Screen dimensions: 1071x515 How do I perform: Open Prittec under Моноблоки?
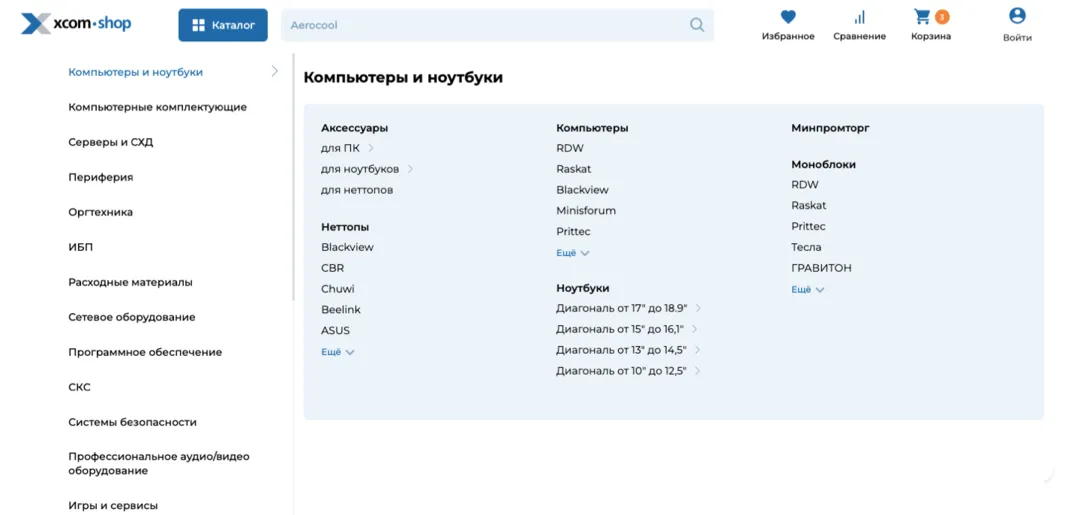tap(808, 226)
